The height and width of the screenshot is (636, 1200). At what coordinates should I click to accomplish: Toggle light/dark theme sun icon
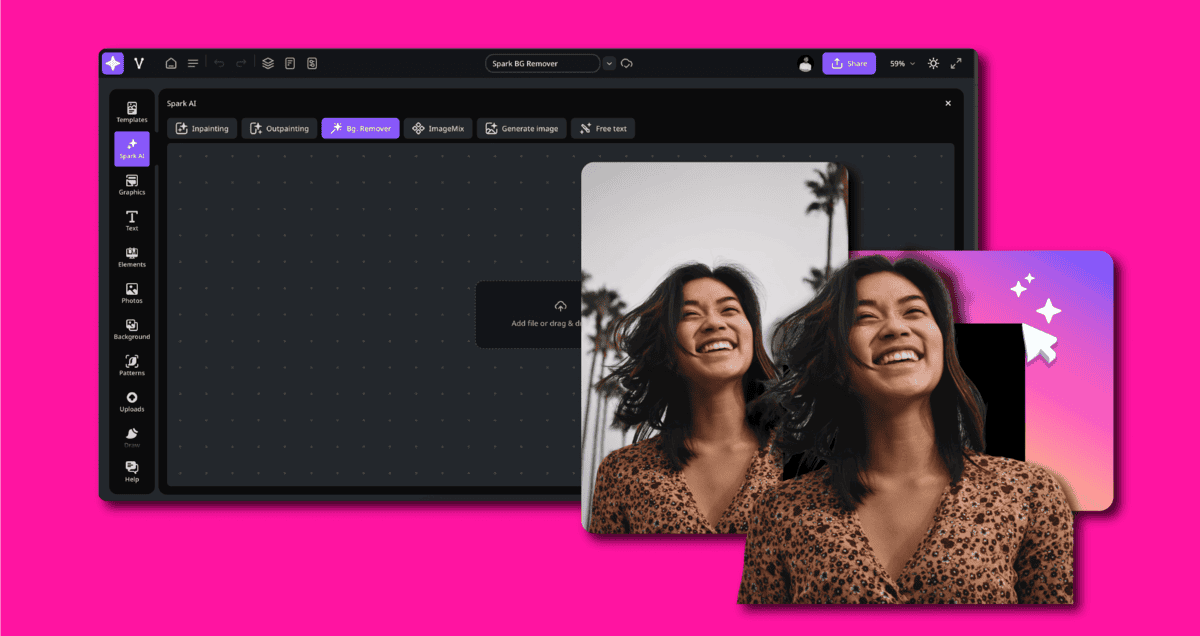coord(933,63)
